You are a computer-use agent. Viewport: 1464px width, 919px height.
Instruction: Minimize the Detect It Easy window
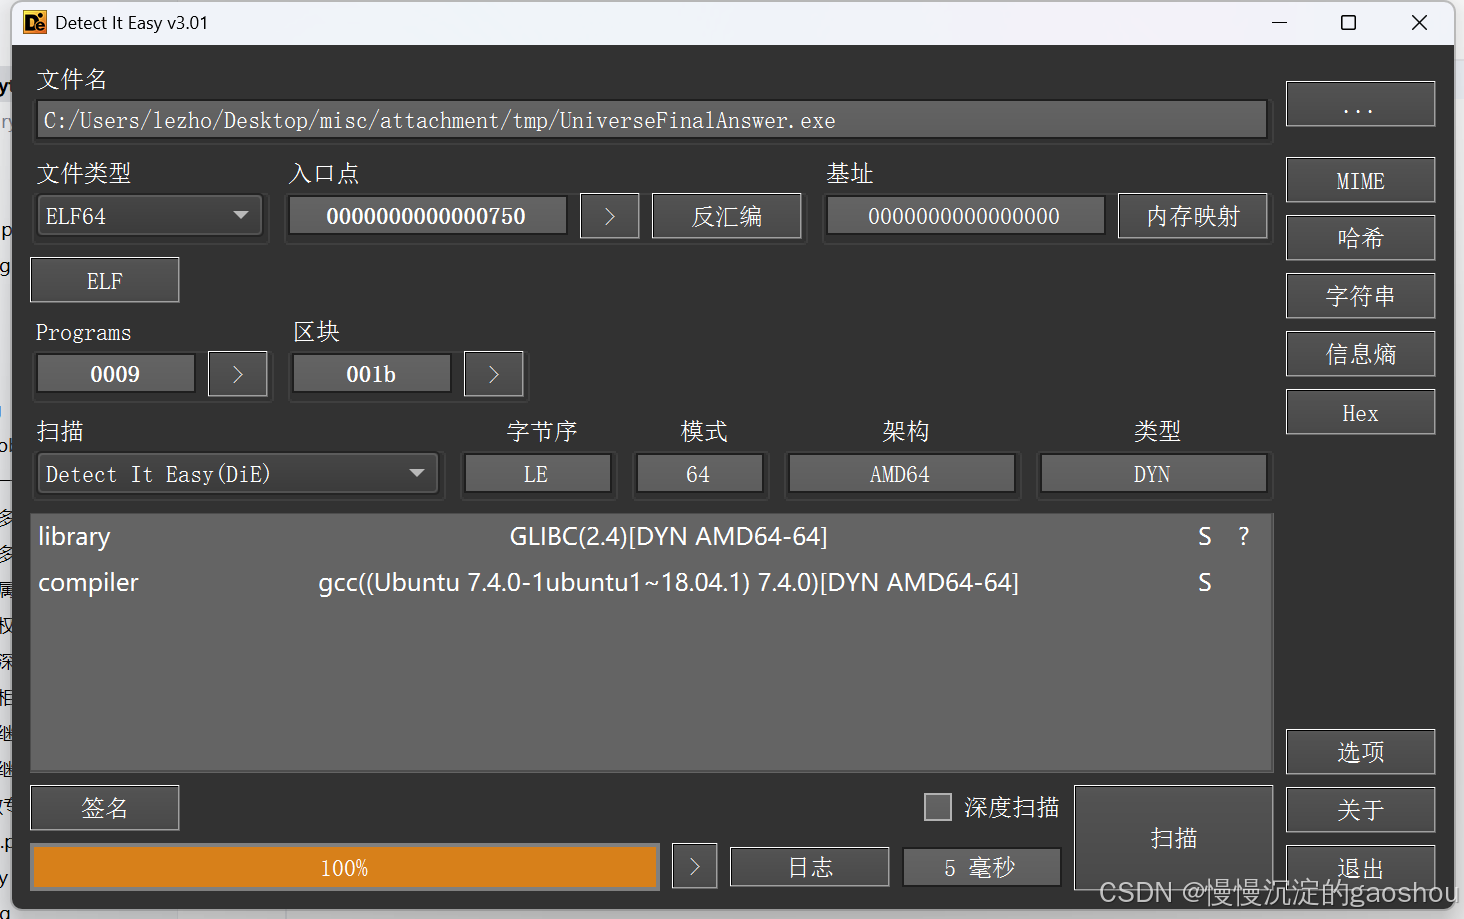[1279, 22]
